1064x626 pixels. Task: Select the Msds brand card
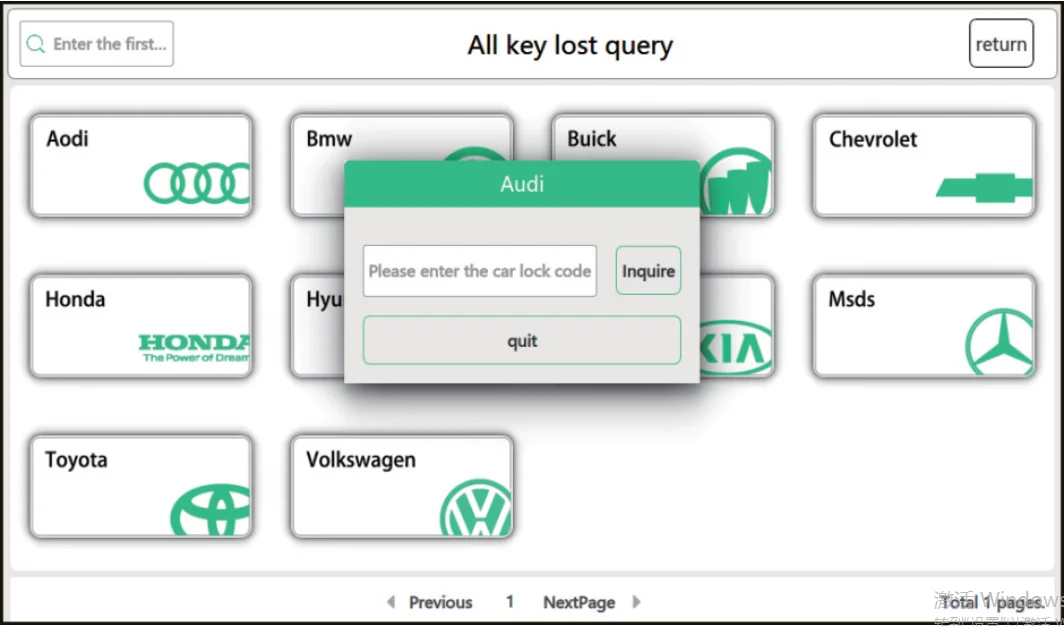924,326
